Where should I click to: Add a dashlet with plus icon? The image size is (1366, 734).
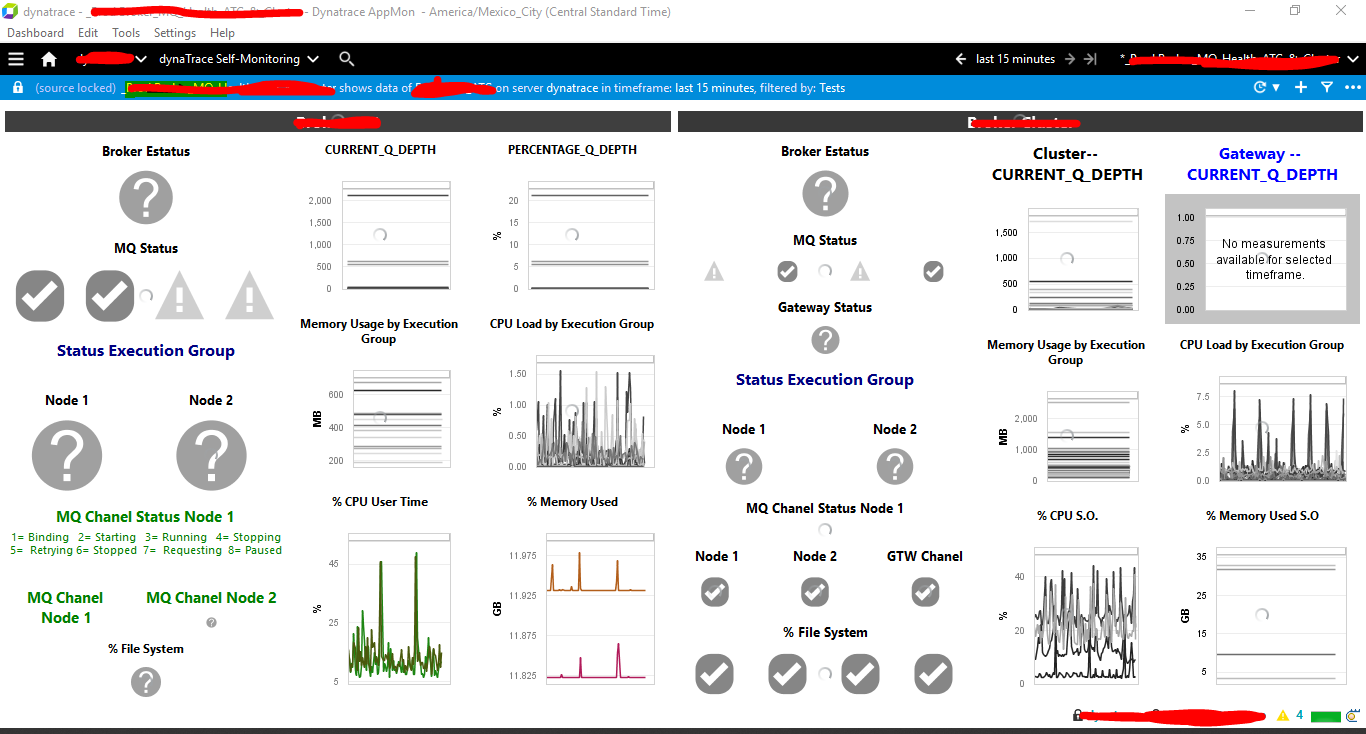[1300, 88]
